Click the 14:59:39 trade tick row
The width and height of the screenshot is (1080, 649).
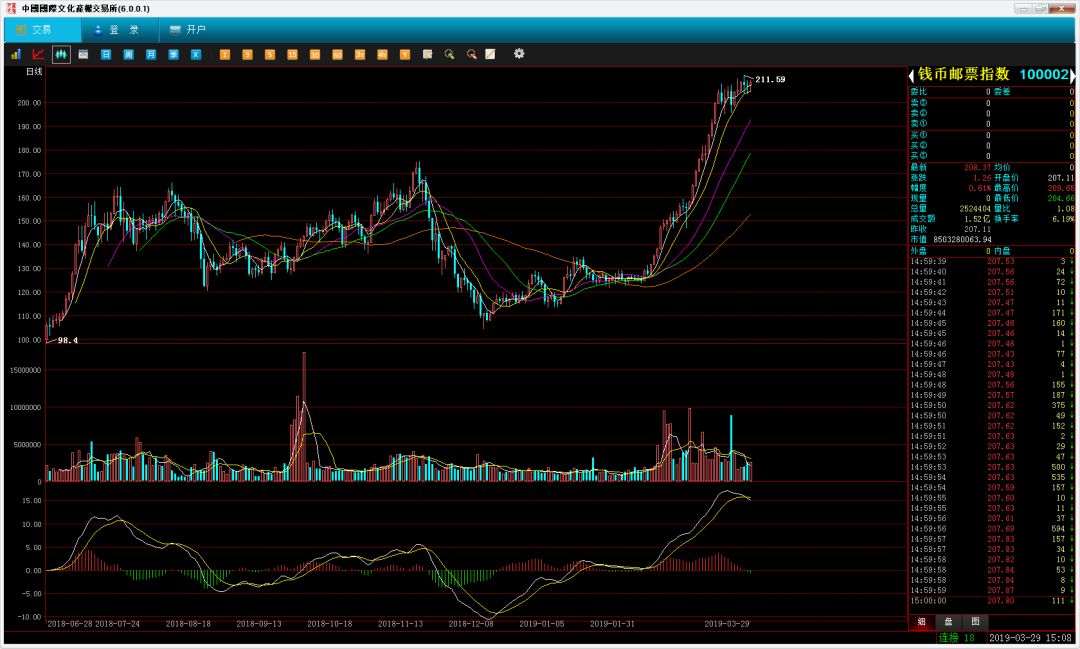coord(991,261)
